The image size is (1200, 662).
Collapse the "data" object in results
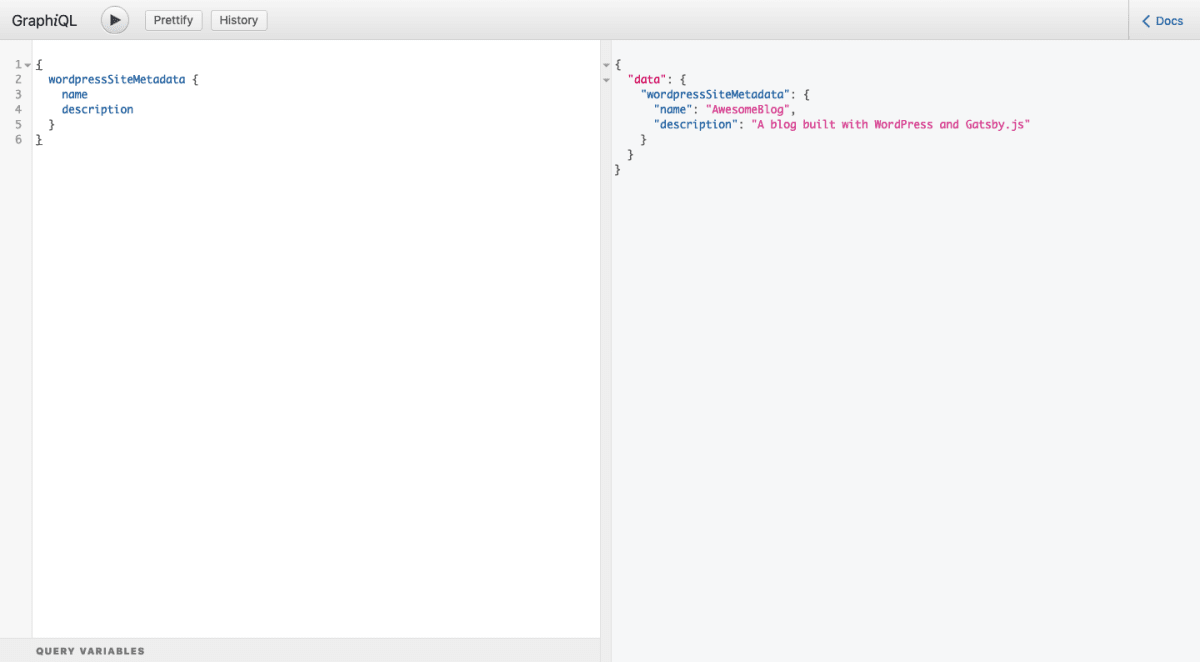pyautogui.click(x=606, y=80)
